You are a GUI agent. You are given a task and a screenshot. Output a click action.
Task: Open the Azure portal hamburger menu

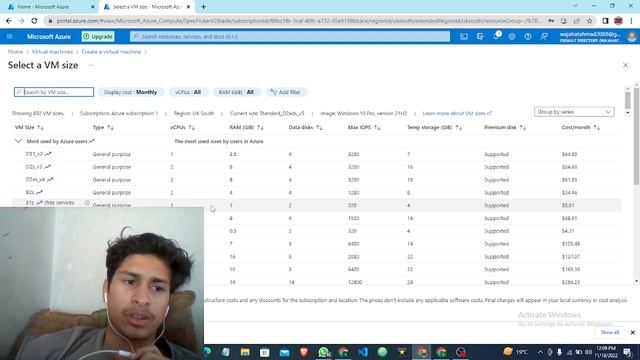tap(10, 36)
